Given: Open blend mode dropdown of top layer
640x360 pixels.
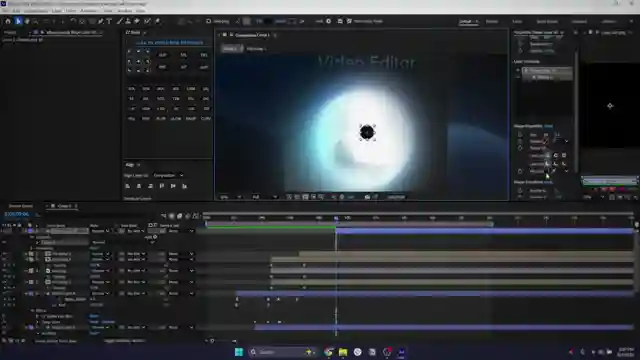Looking at the screenshot, I should point(100,231).
